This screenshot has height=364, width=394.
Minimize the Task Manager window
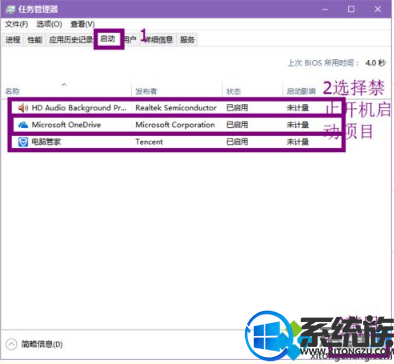click(x=325, y=9)
